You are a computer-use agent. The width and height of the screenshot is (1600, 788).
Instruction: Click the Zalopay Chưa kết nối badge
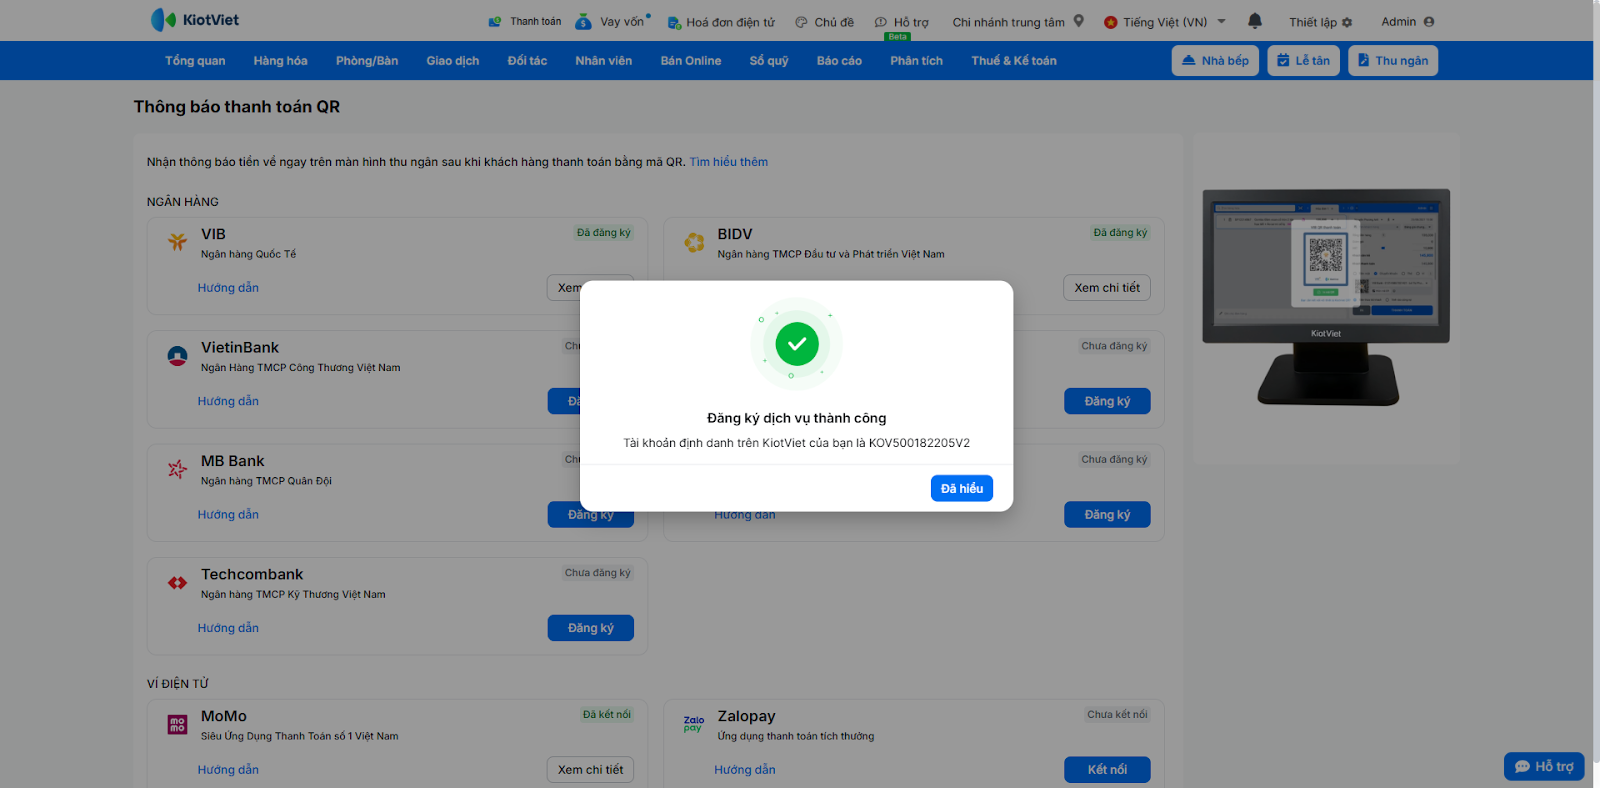coord(1118,715)
